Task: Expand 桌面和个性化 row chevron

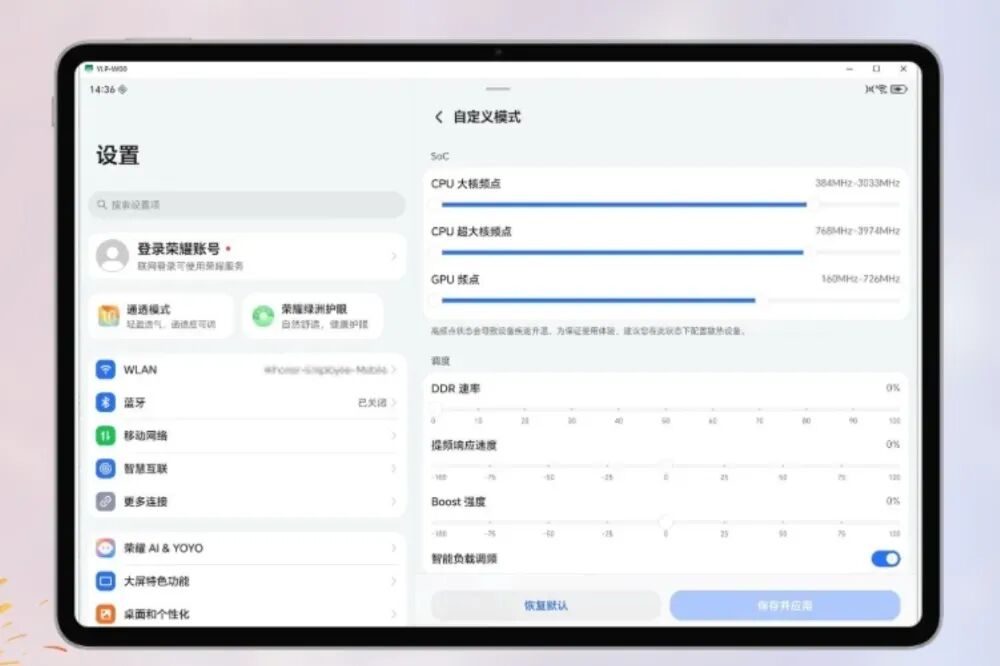Action: click(x=393, y=614)
